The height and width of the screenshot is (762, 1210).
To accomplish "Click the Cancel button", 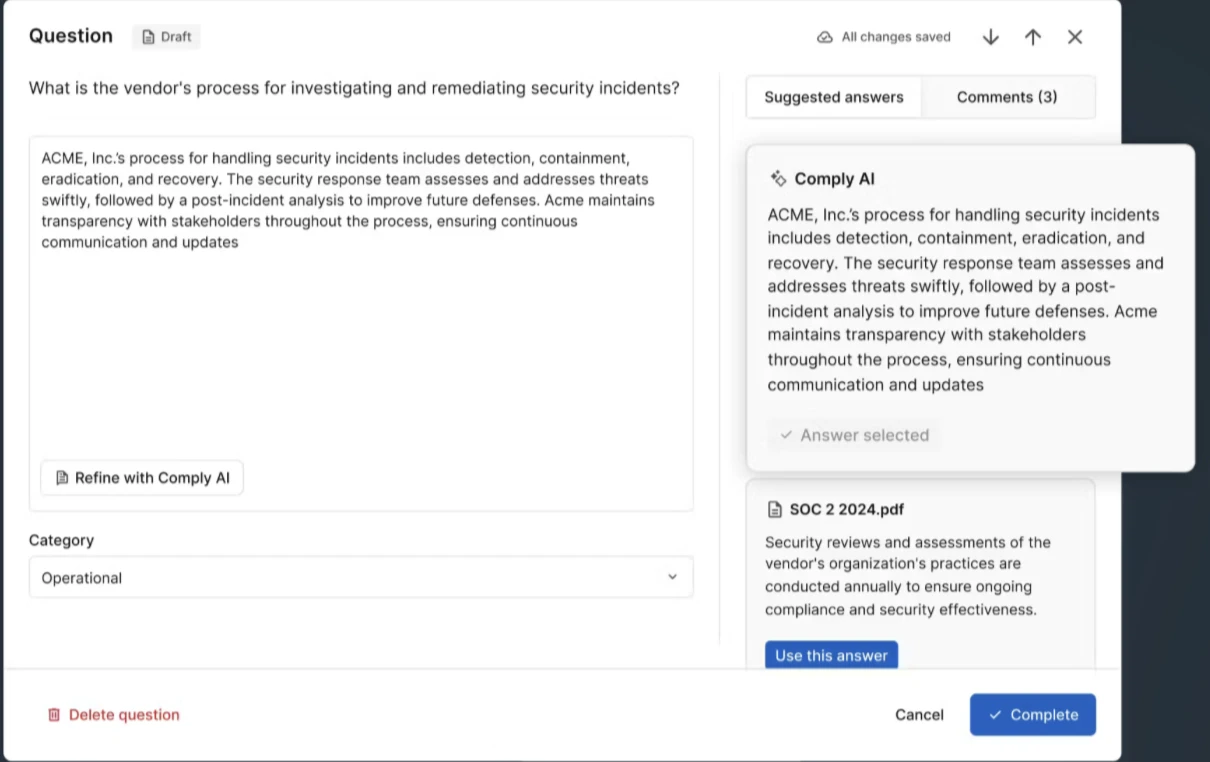I will coord(919,715).
